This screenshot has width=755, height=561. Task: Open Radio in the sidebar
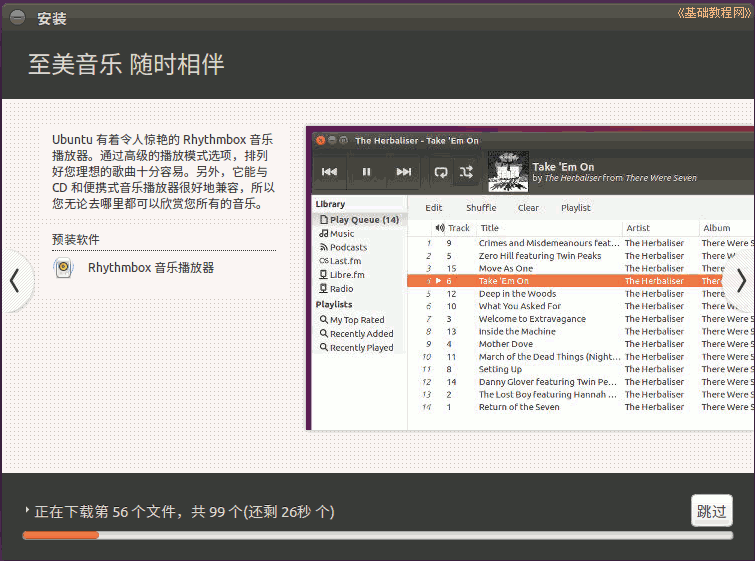tap(336, 289)
